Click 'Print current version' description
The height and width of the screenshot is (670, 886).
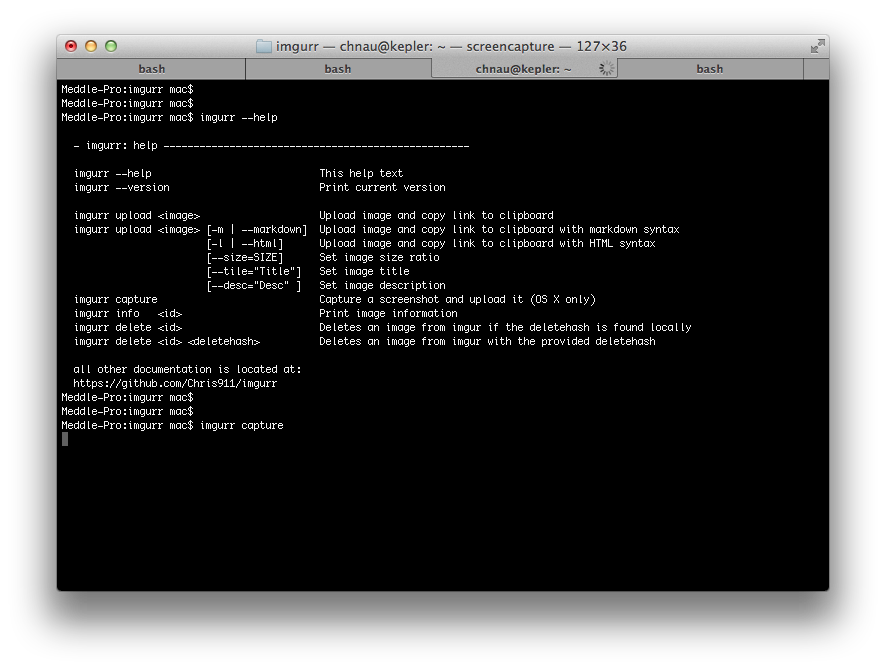382,188
